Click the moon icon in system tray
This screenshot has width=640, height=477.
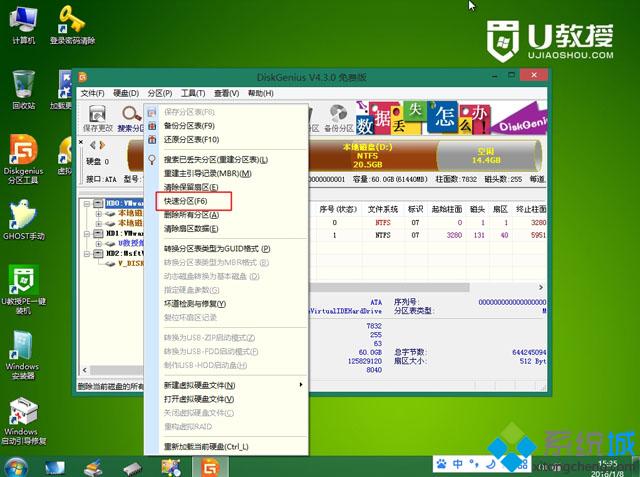point(491,464)
